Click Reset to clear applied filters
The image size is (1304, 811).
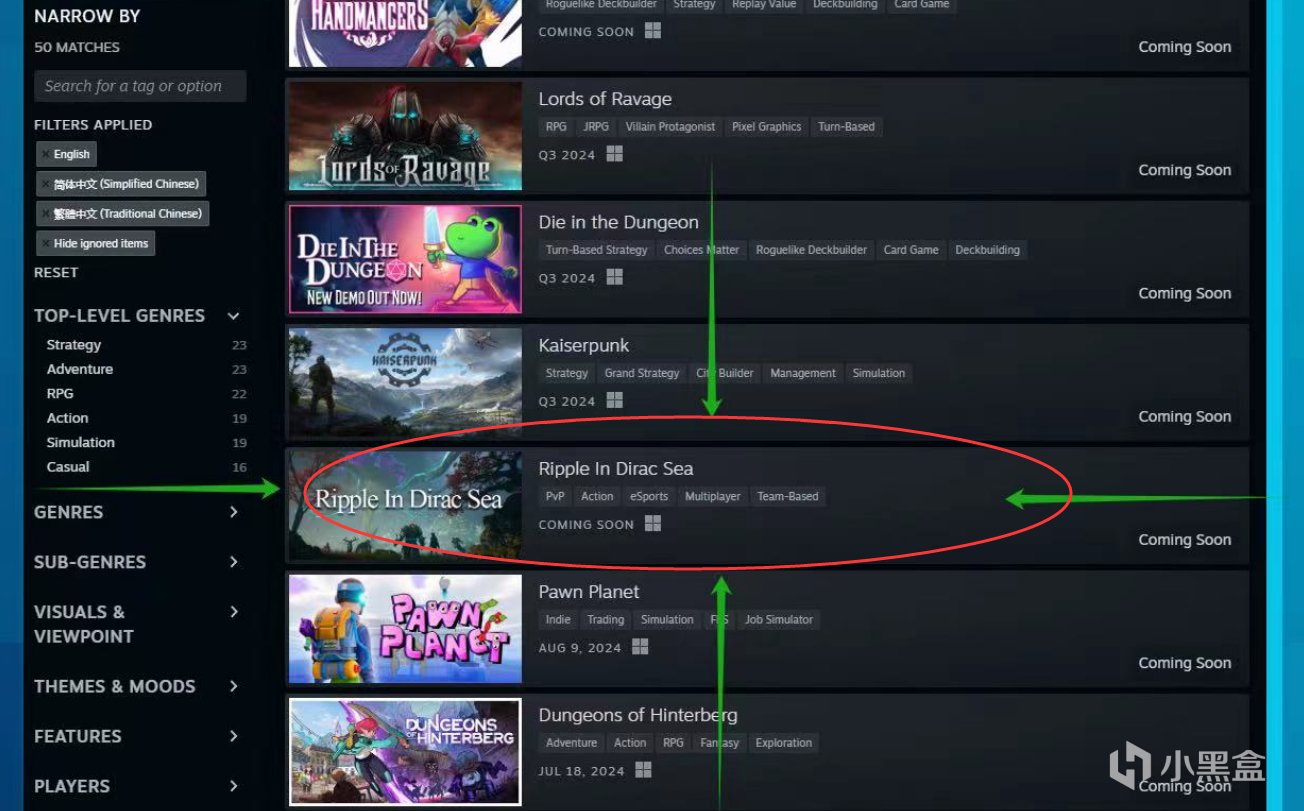point(56,272)
